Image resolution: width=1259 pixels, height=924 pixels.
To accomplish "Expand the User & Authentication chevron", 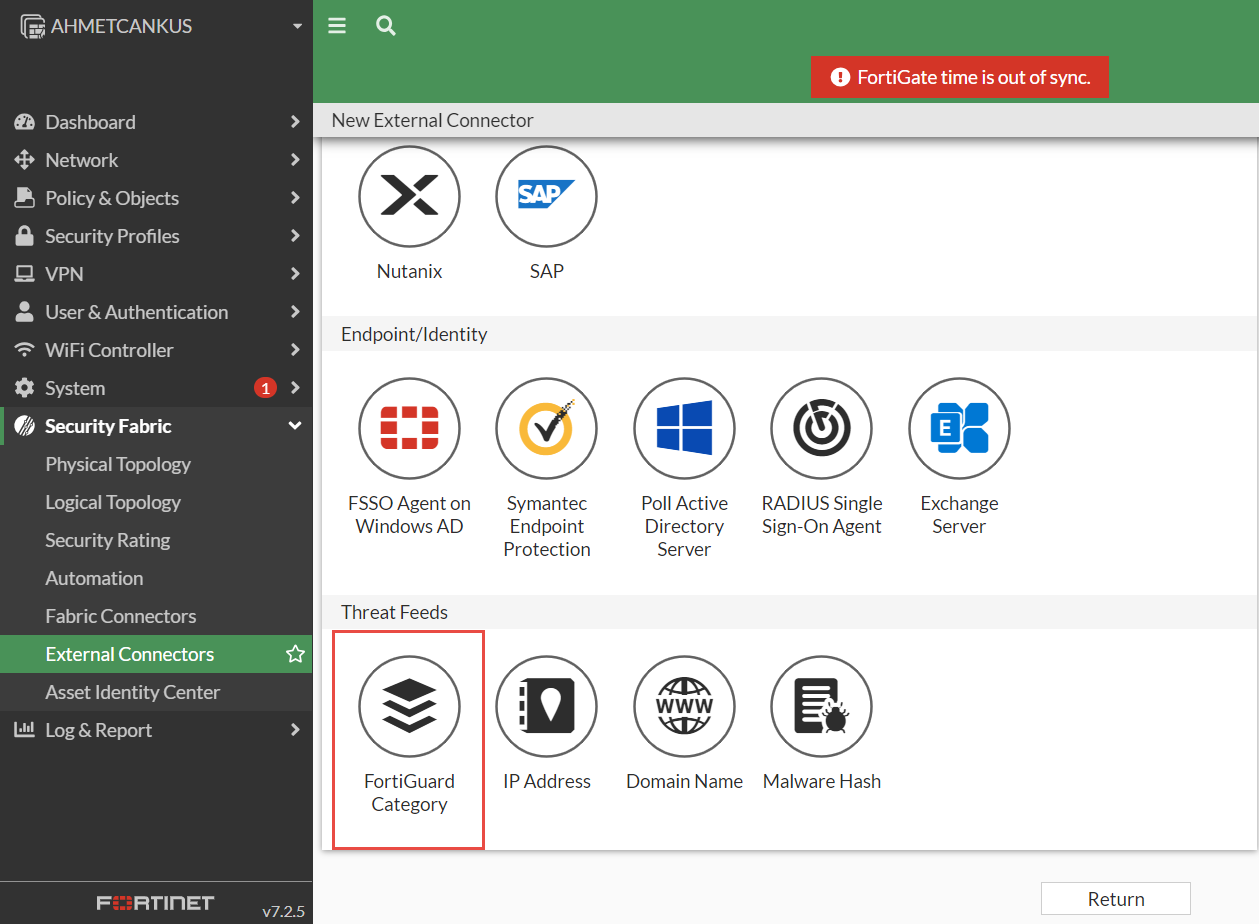I will [295, 312].
